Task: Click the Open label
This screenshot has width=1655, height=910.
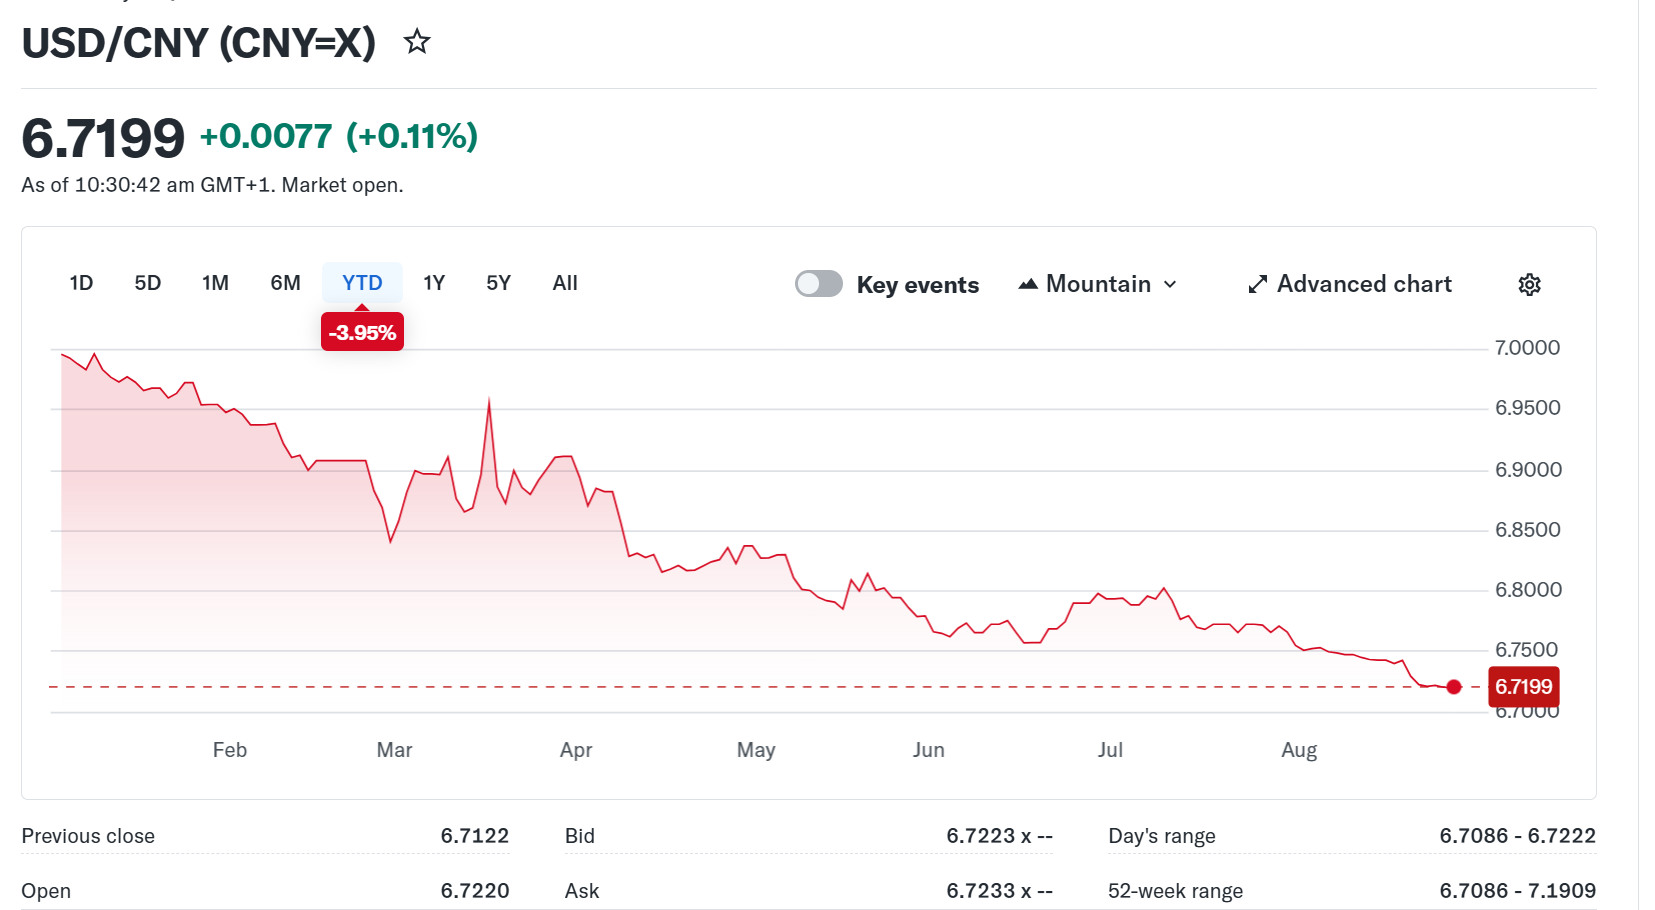Action: 46,891
